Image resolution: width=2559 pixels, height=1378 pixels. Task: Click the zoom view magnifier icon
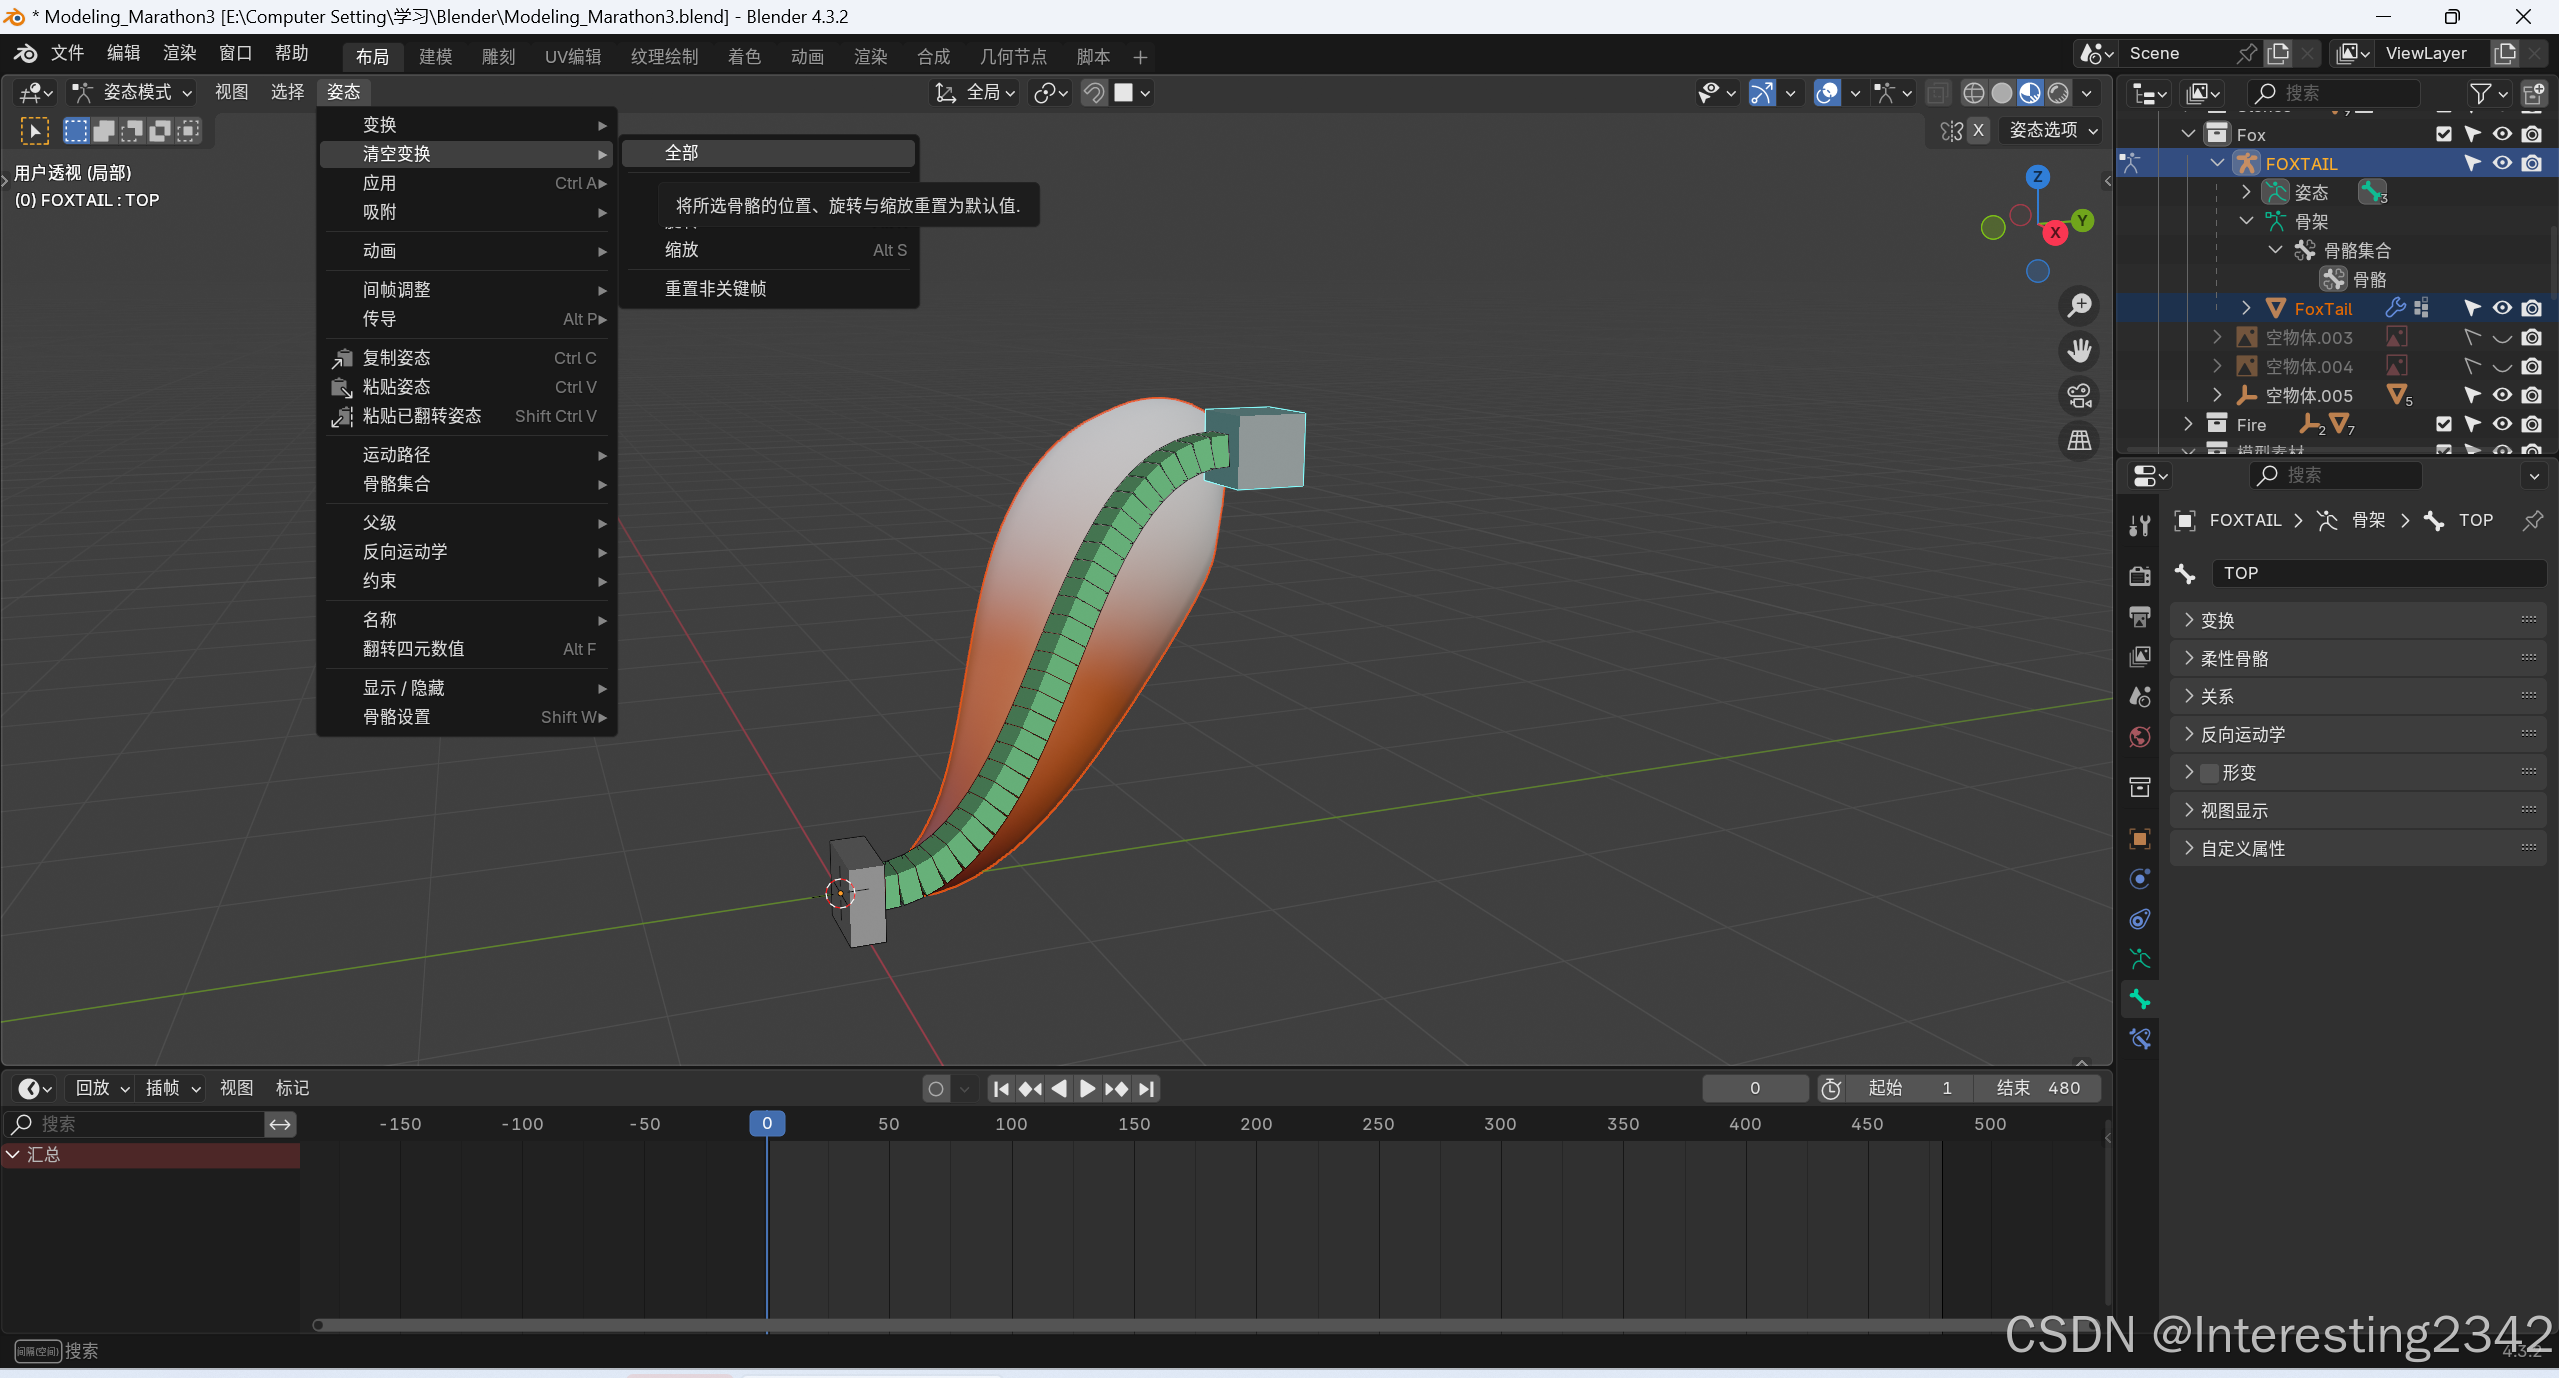pos(2080,305)
